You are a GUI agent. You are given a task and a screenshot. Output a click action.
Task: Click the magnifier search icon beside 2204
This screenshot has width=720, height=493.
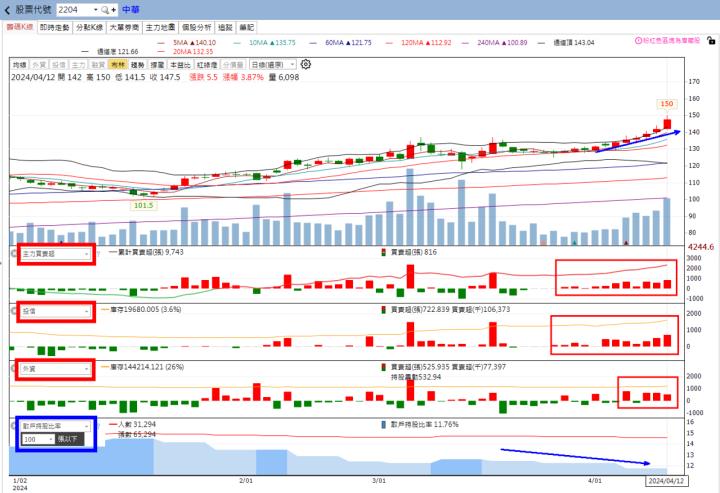105,10
